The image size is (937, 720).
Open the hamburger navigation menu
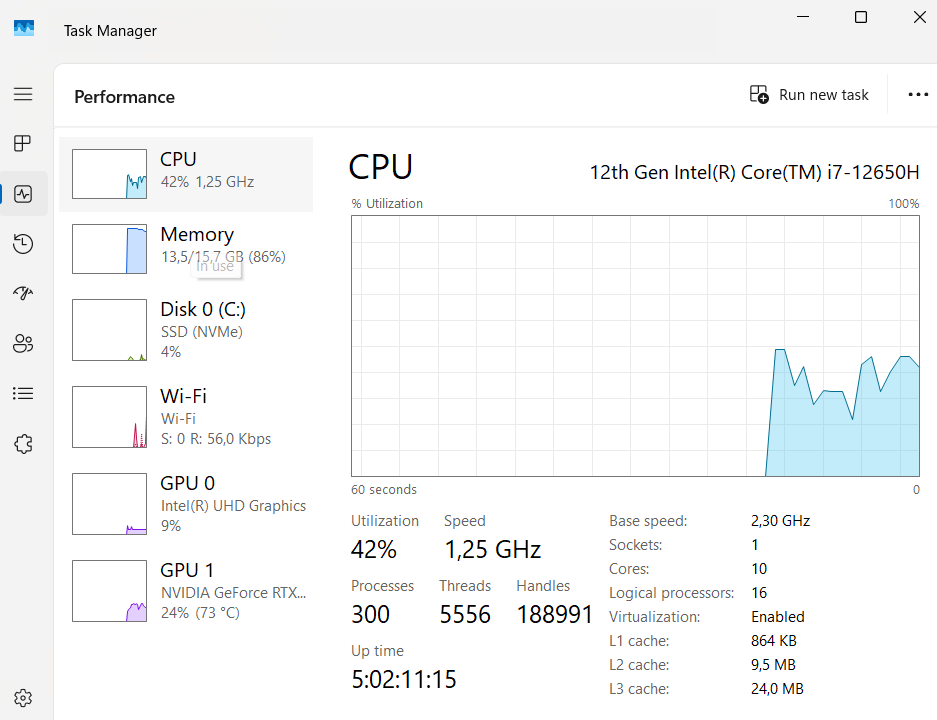click(x=23, y=94)
